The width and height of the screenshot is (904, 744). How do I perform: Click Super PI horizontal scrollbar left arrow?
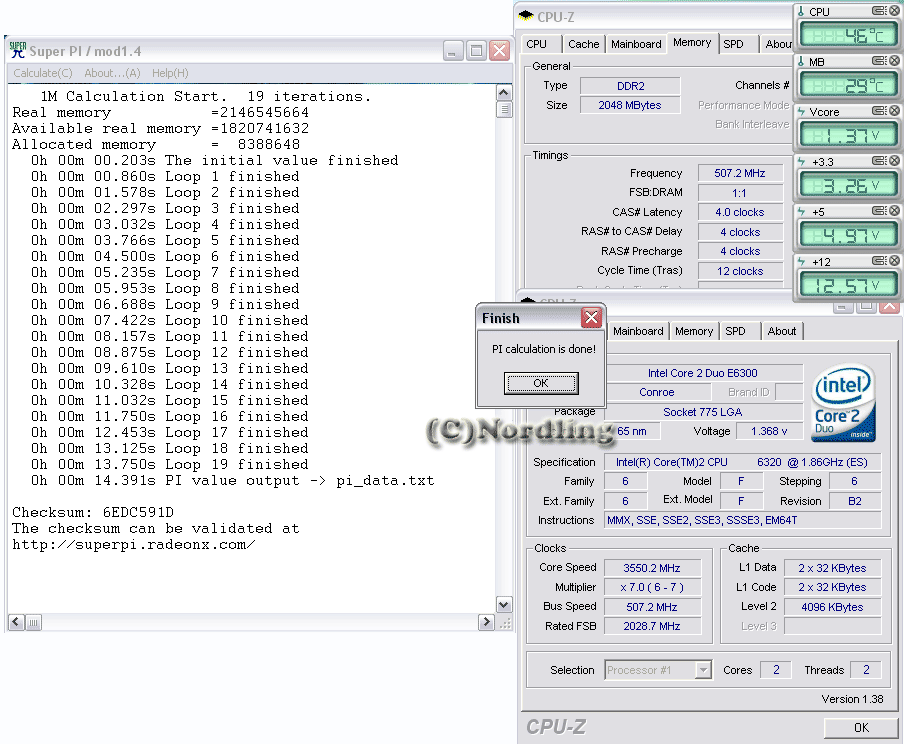(16, 622)
